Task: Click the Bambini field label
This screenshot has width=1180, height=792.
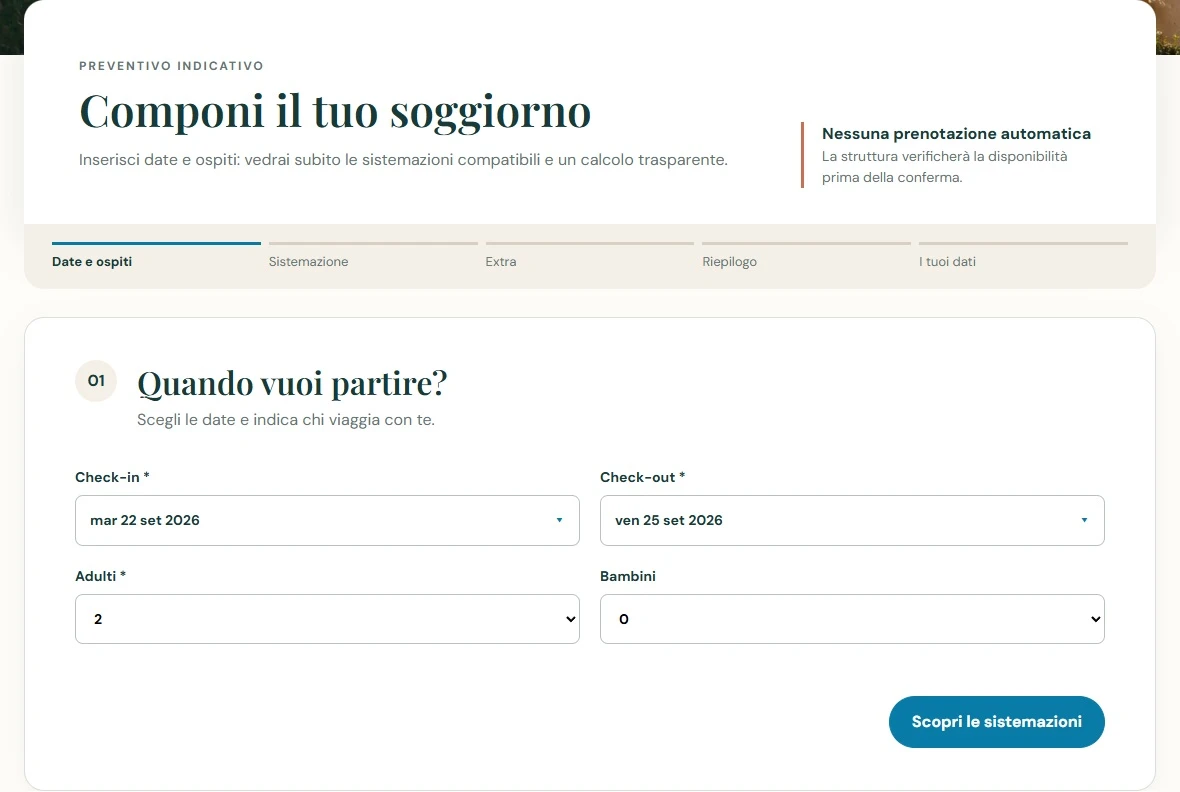Action: tap(628, 576)
